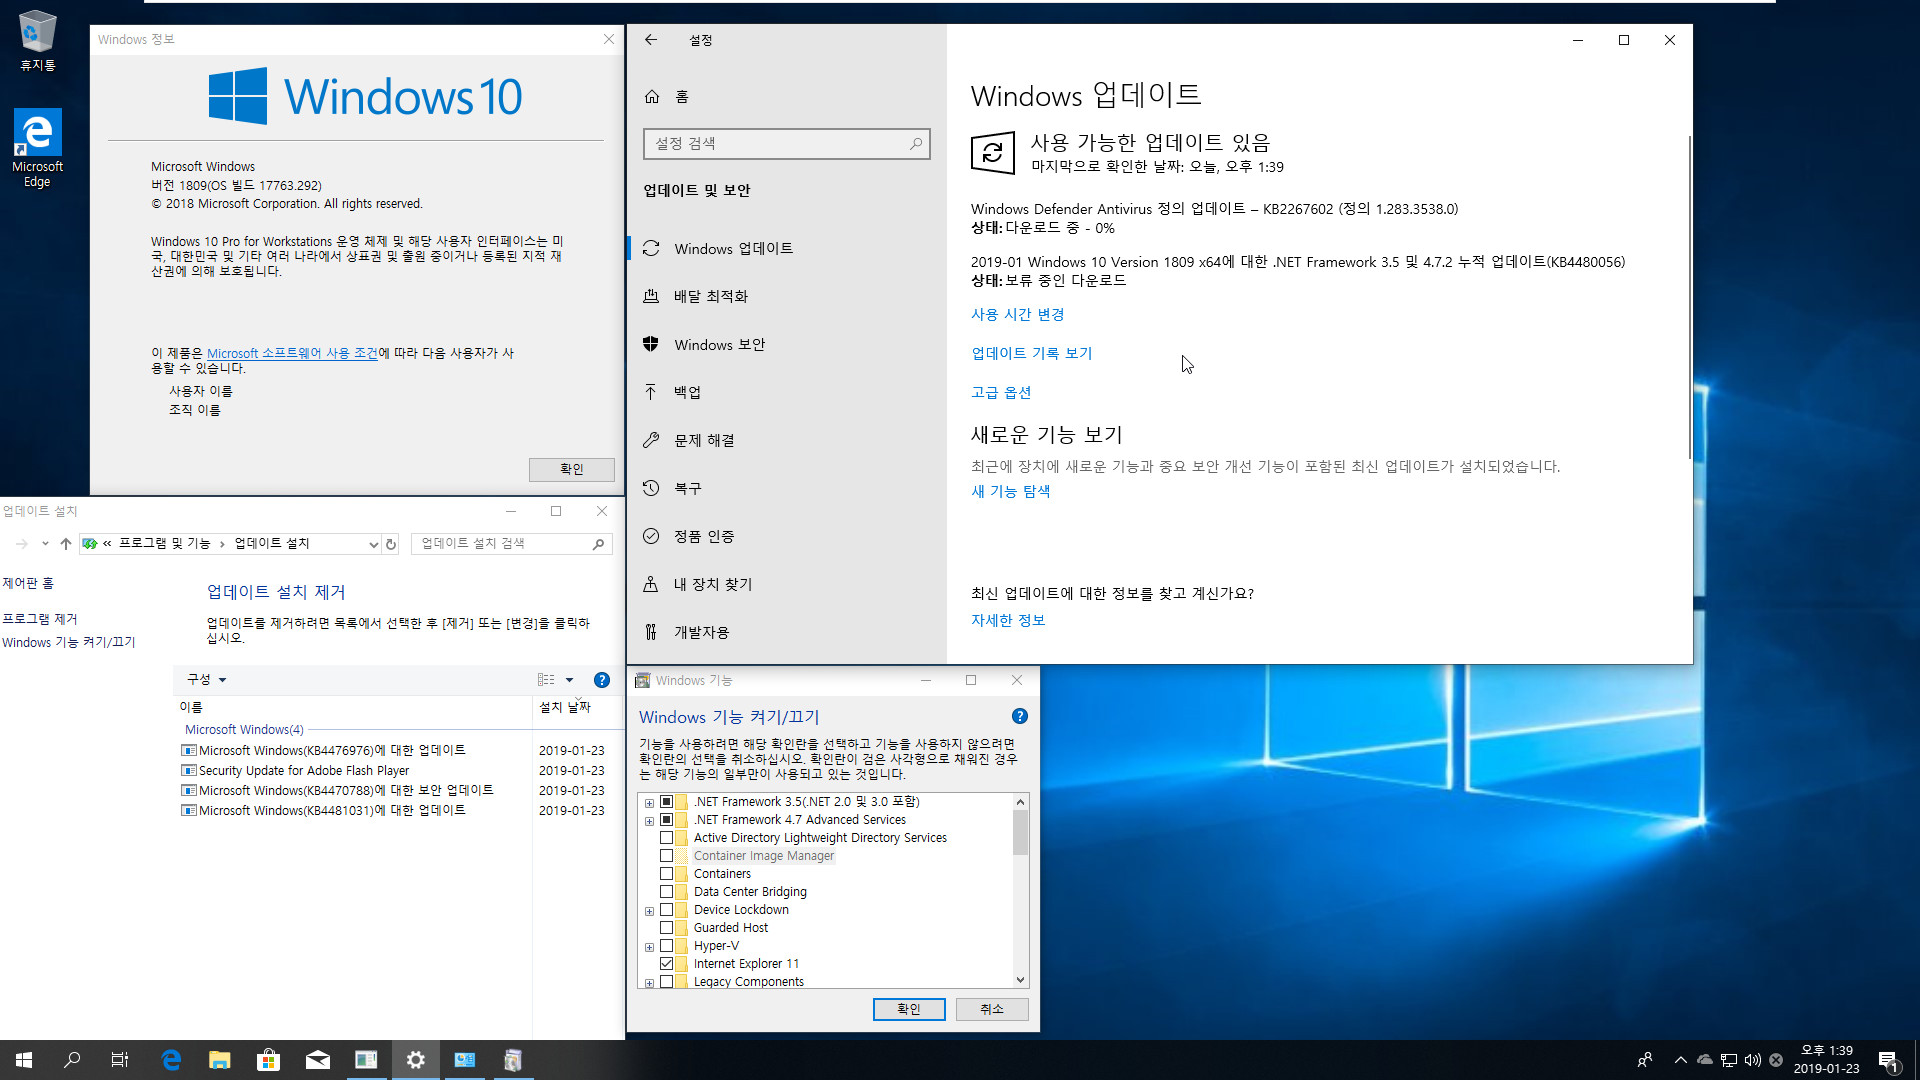The height and width of the screenshot is (1080, 1920).
Task: Open the Start menu
Action: tap(24, 1060)
